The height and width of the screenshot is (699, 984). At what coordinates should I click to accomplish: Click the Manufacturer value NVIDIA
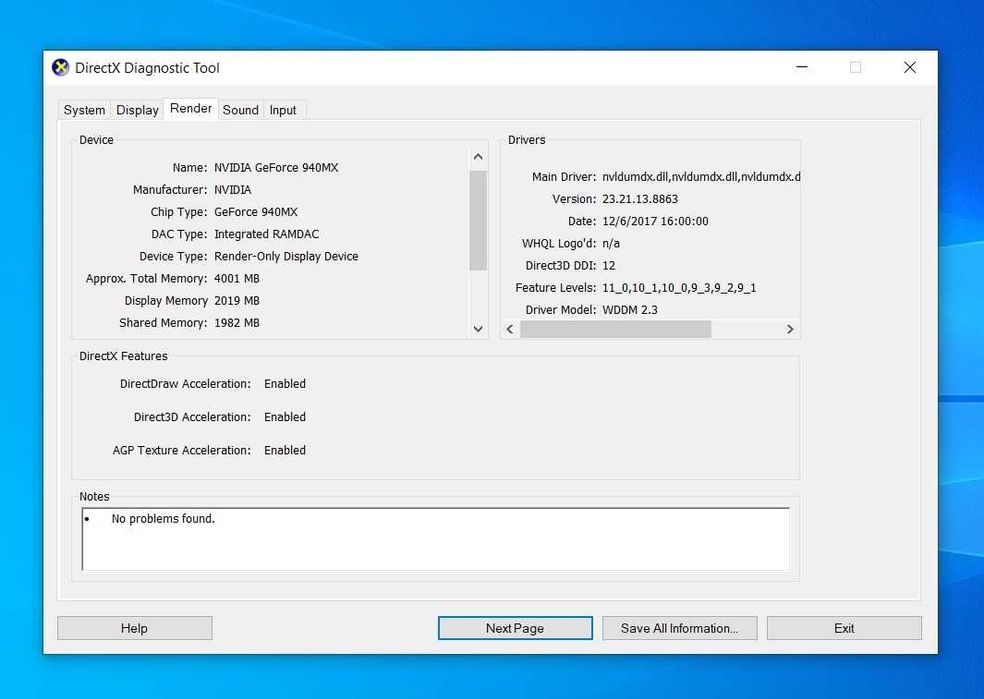(x=233, y=189)
